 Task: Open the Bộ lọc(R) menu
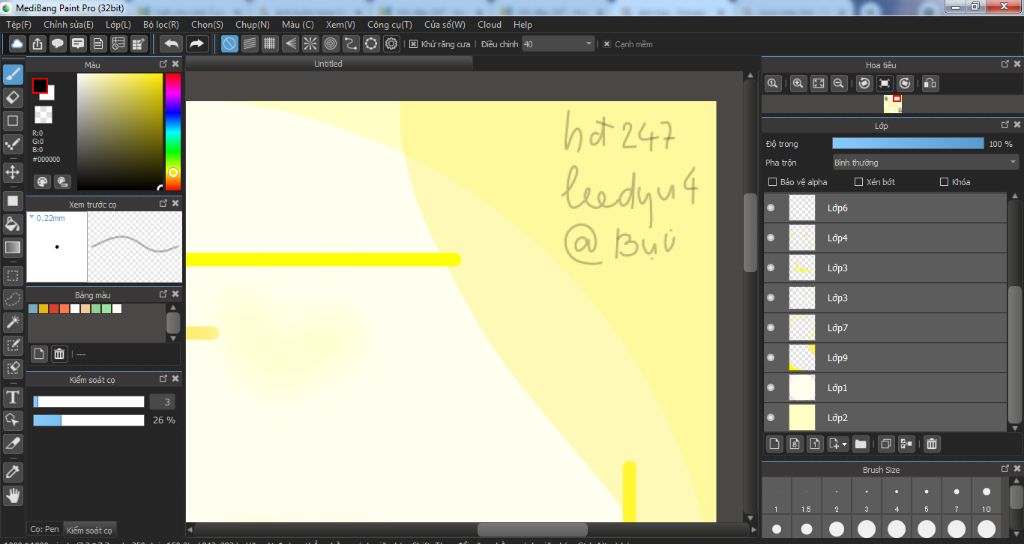161,25
